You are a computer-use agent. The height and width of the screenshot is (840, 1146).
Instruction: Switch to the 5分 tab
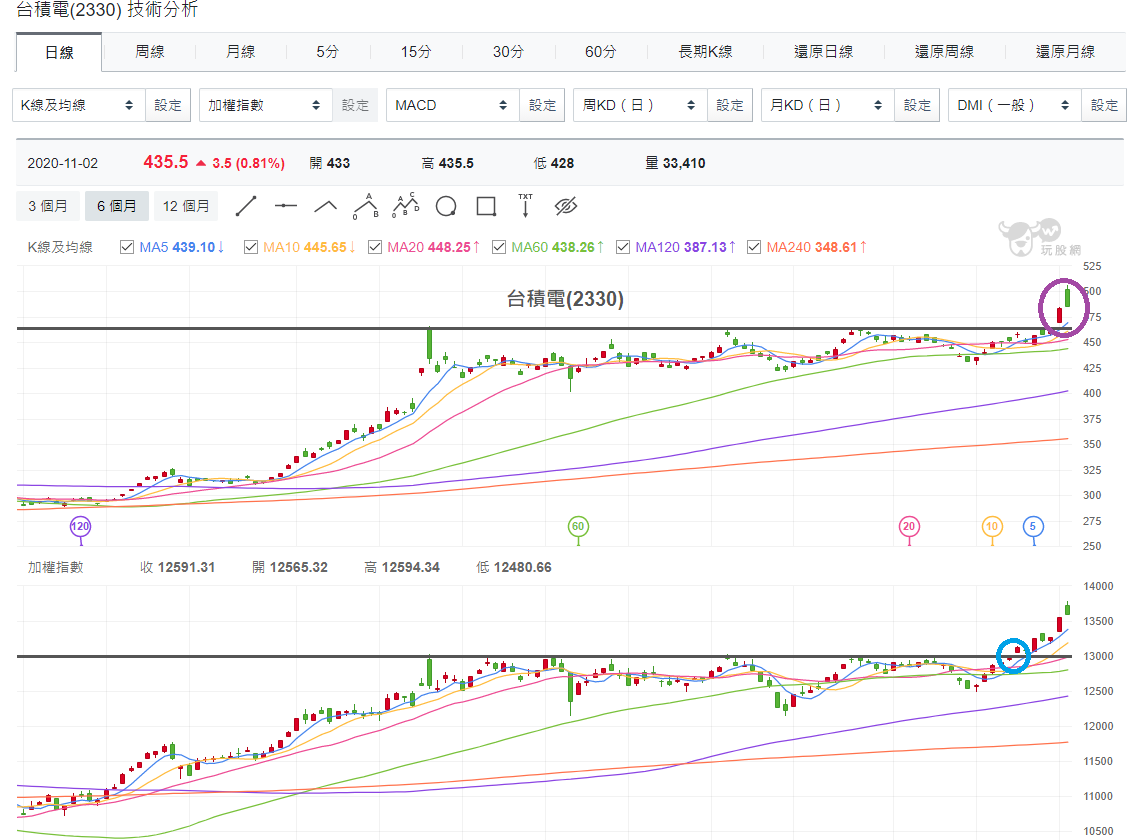coord(327,52)
